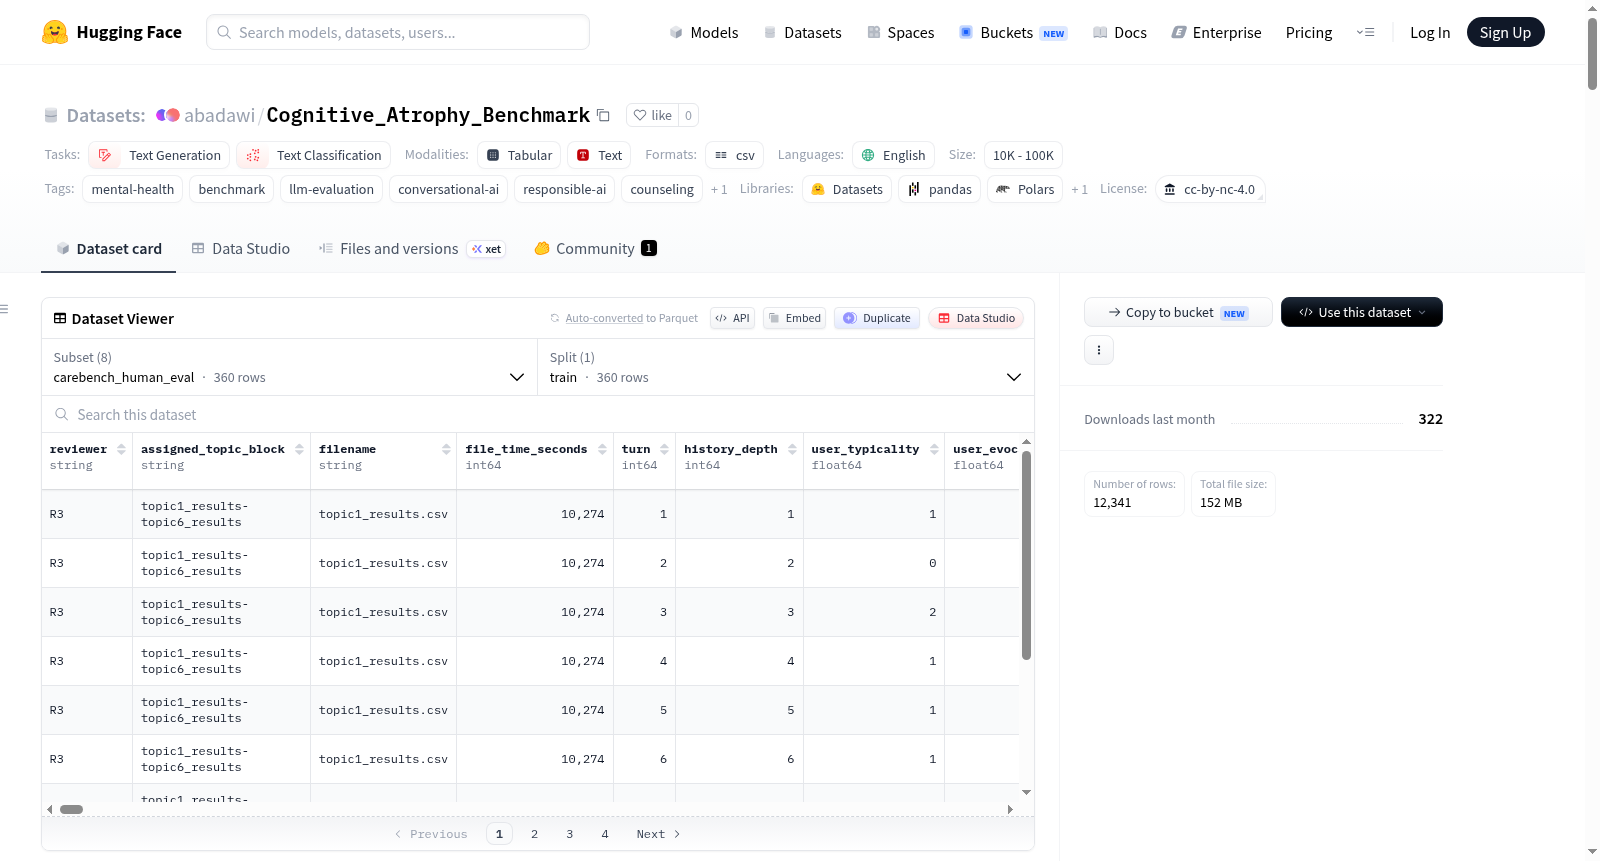This screenshot has height=861, width=1600.
Task: Go to Datasets page in top navigation
Action: 802,32
